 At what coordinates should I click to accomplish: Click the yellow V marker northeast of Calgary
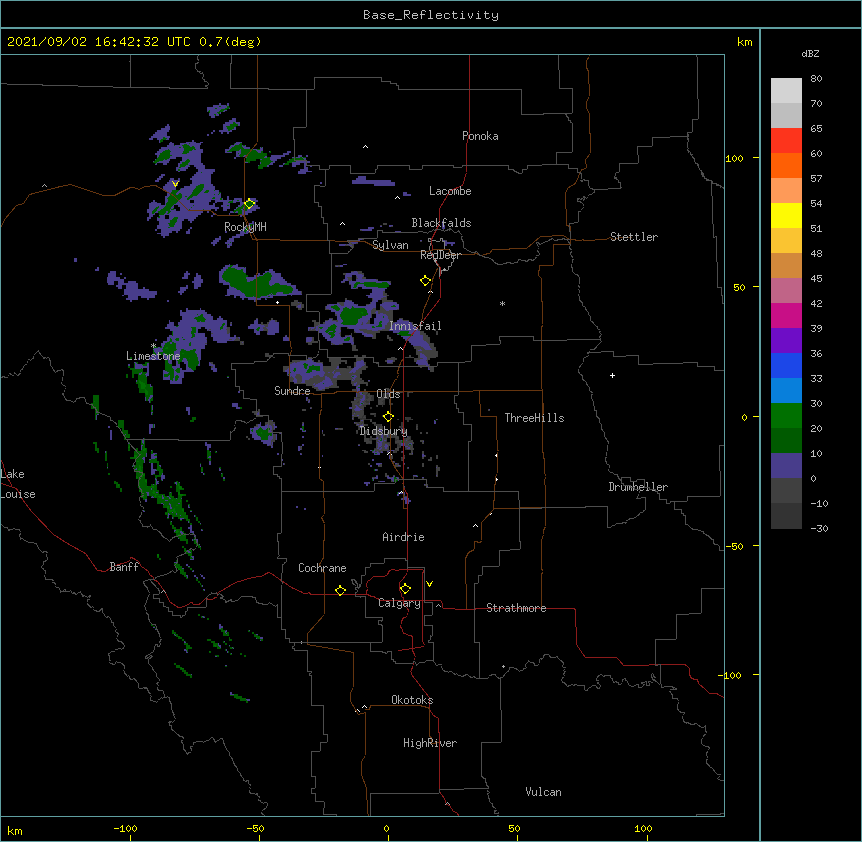pos(429,584)
